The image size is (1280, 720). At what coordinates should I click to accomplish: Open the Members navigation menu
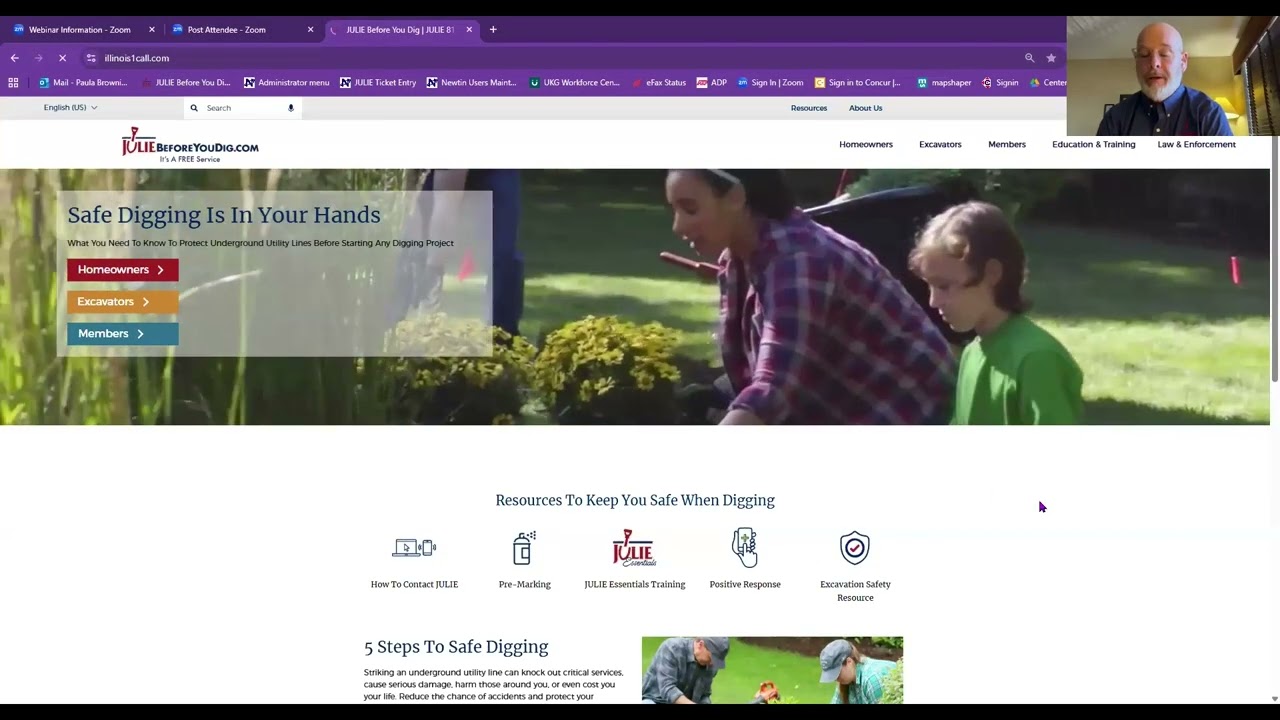1007,144
